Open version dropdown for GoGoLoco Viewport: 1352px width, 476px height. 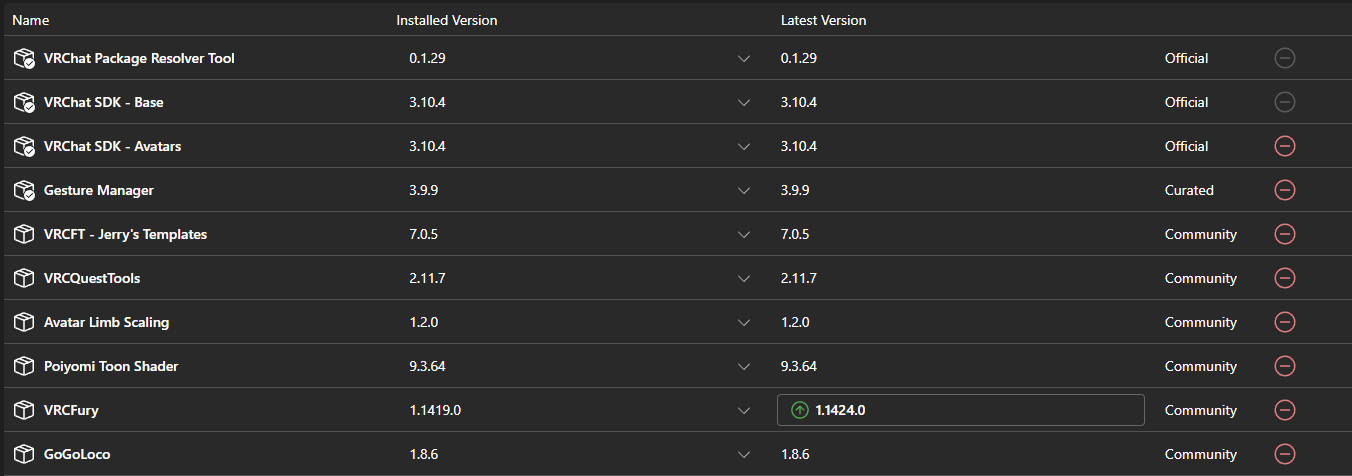[744, 455]
